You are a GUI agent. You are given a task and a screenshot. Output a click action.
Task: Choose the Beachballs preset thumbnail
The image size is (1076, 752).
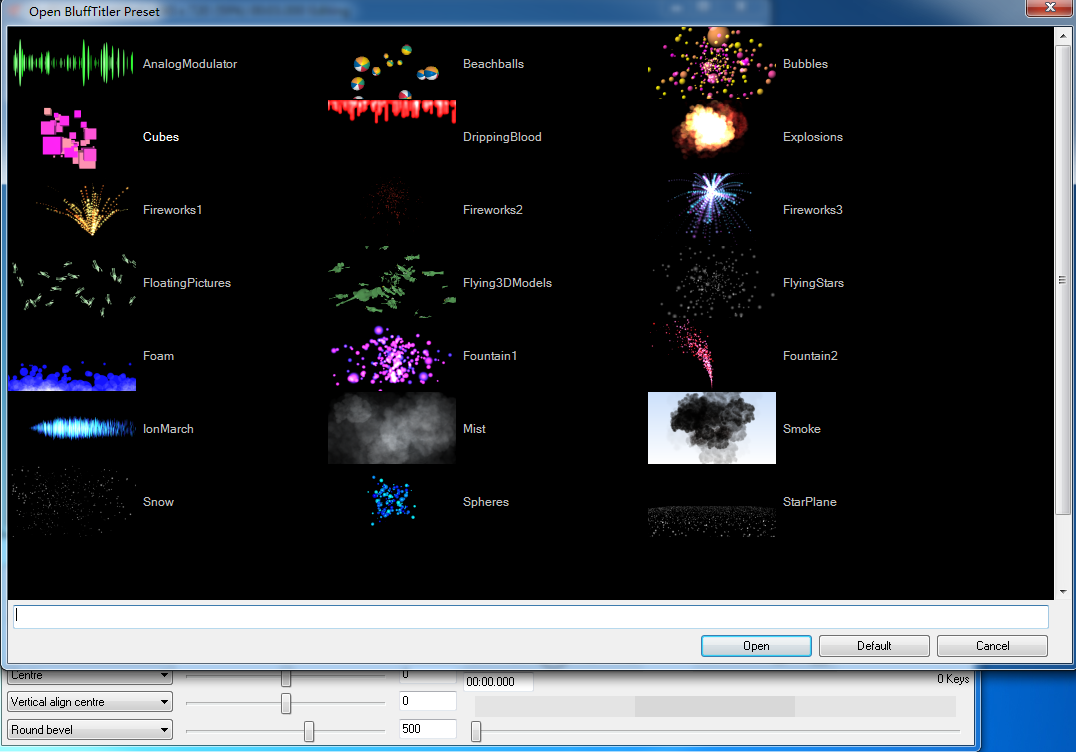pyautogui.click(x=392, y=64)
